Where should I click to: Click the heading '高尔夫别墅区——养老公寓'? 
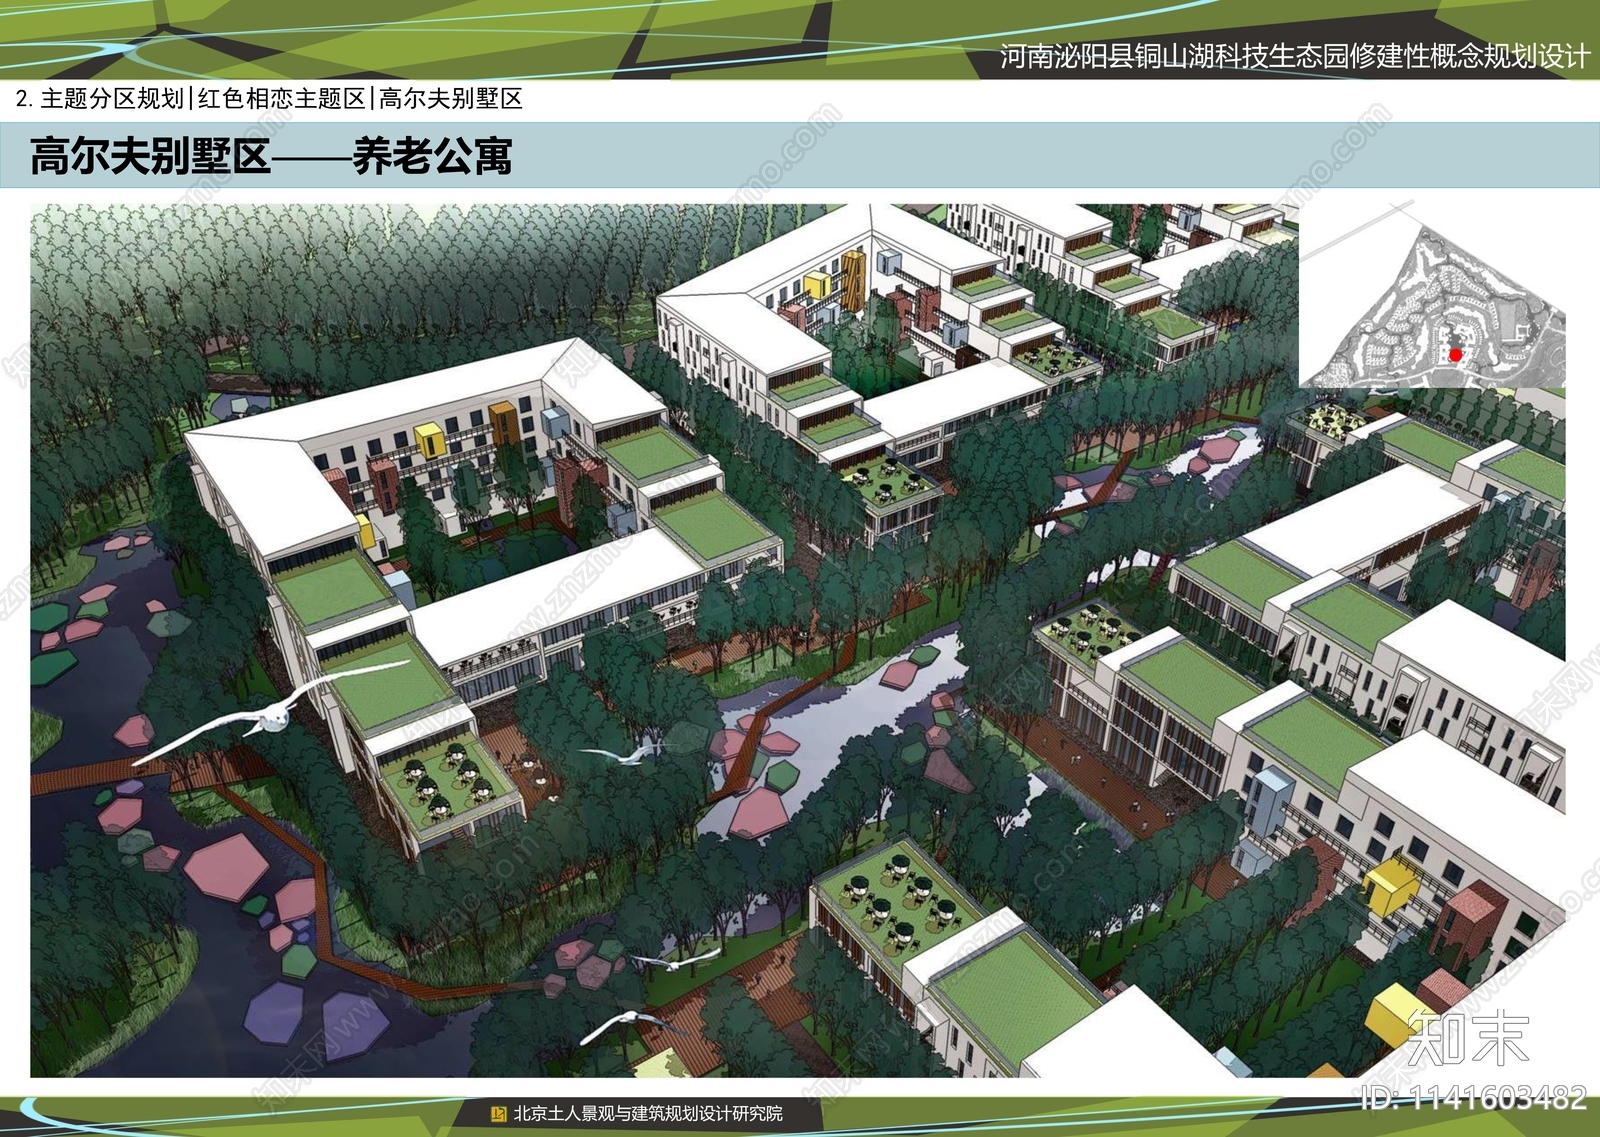[x=271, y=156]
